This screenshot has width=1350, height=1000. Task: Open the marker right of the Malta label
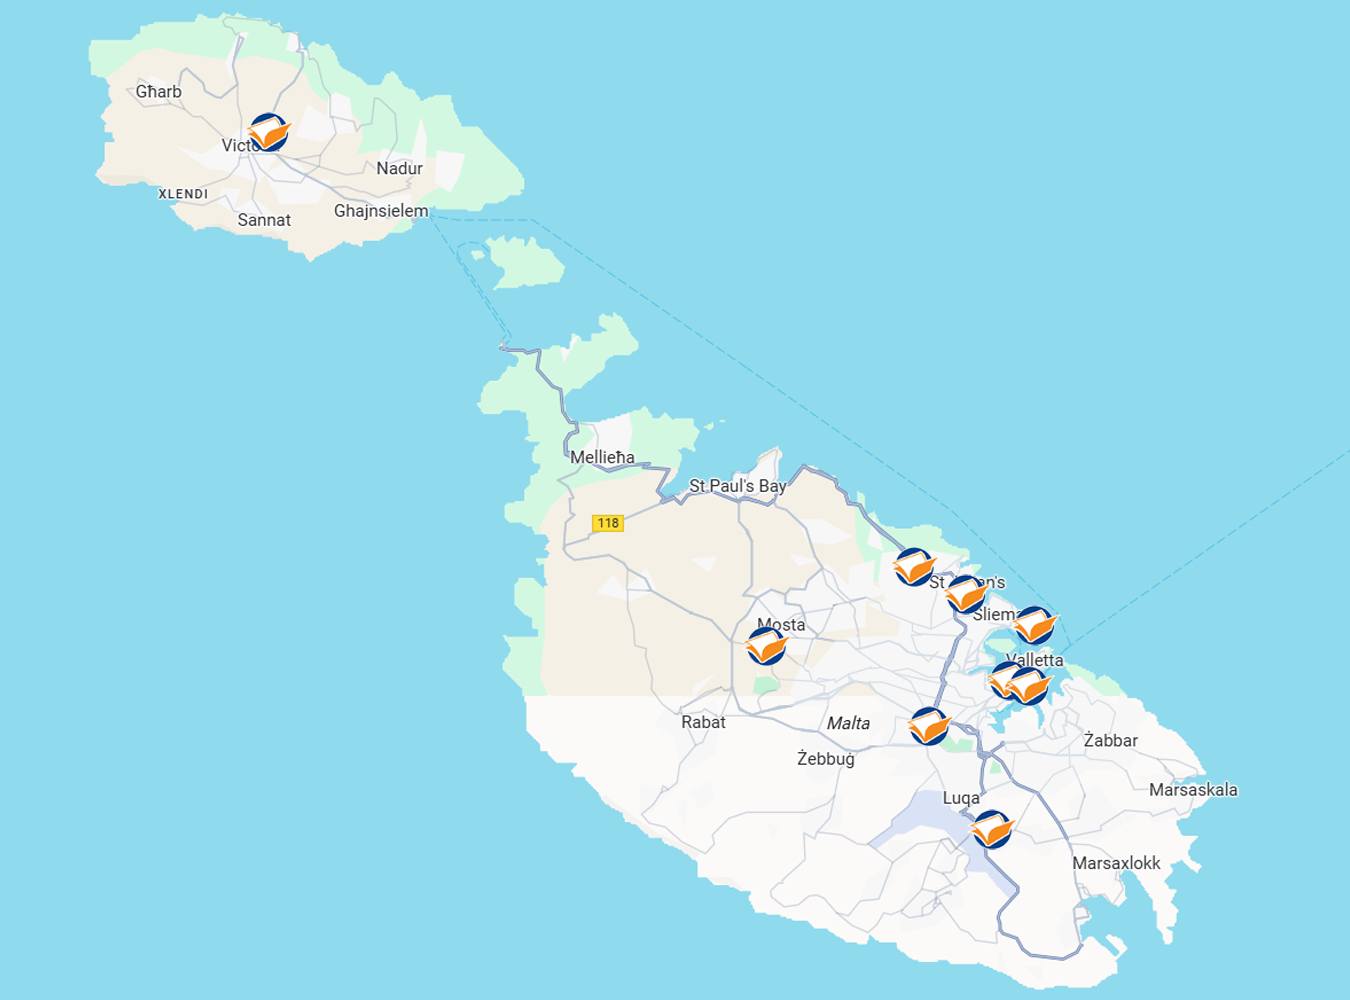pos(929,726)
